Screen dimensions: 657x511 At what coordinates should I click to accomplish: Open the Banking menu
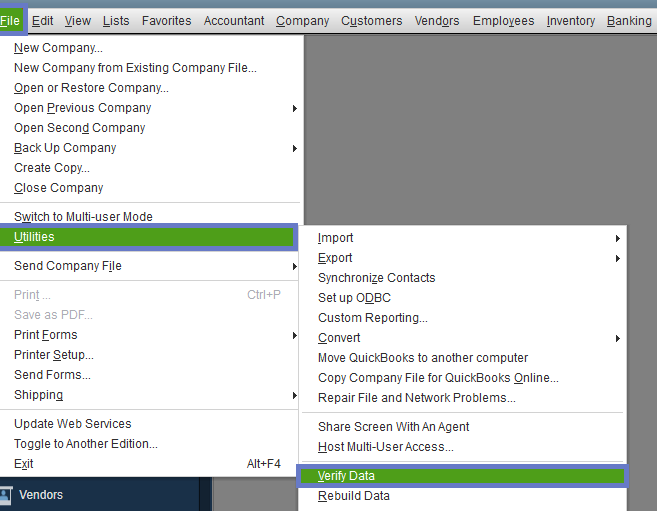[629, 21]
